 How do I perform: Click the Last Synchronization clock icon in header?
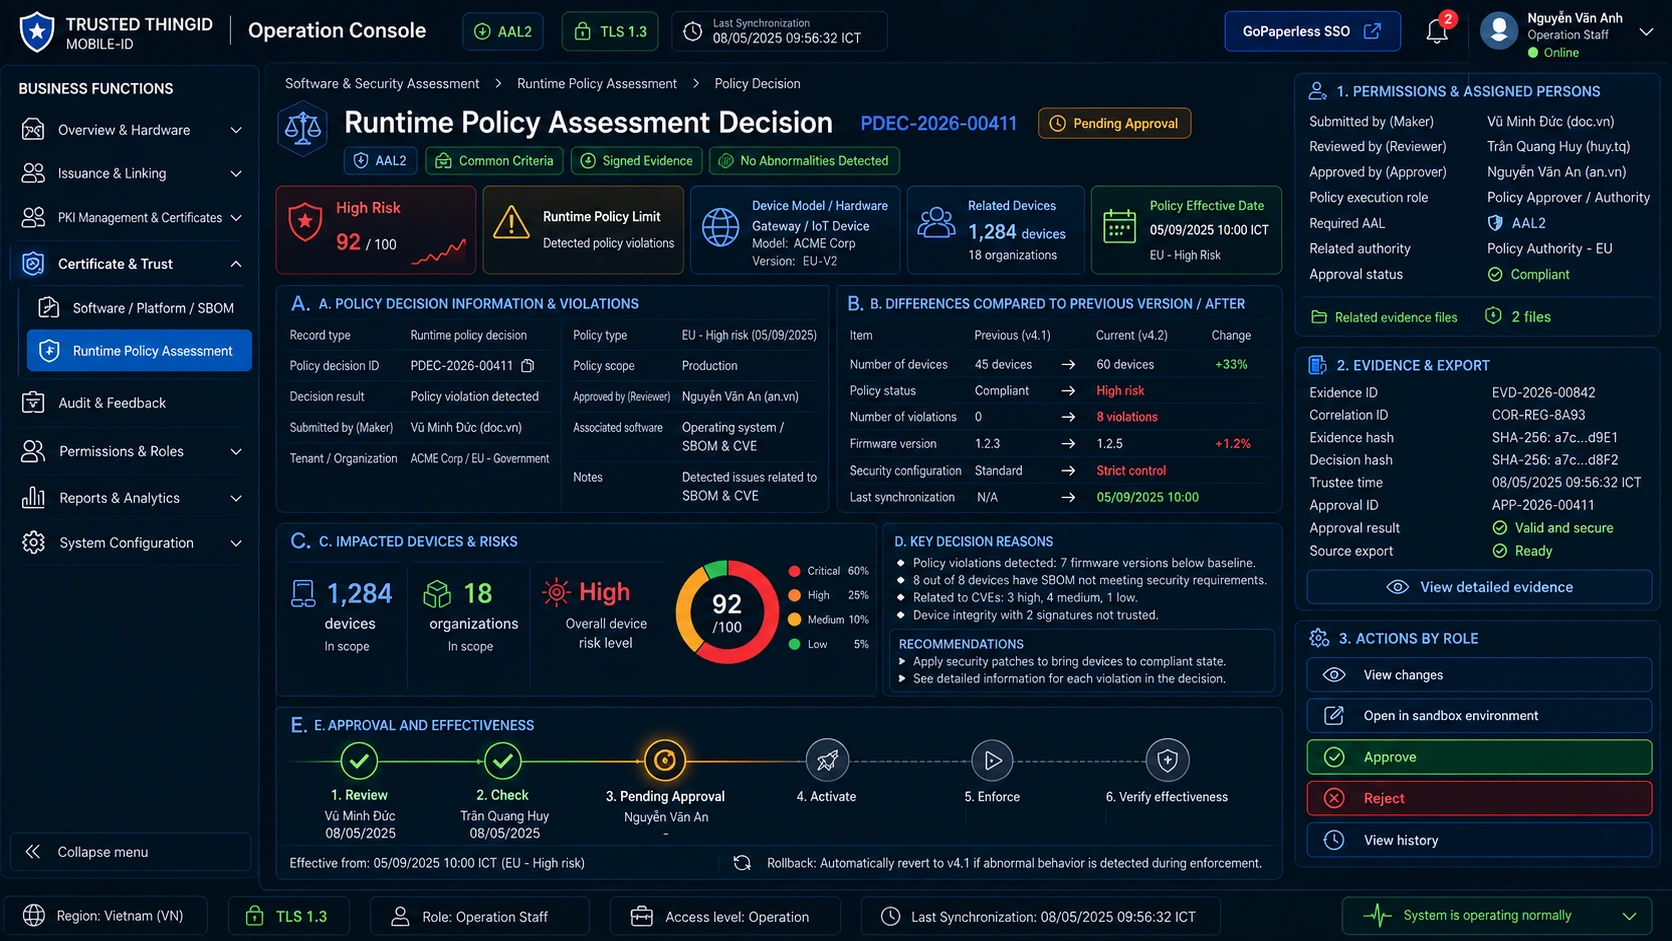tap(692, 31)
